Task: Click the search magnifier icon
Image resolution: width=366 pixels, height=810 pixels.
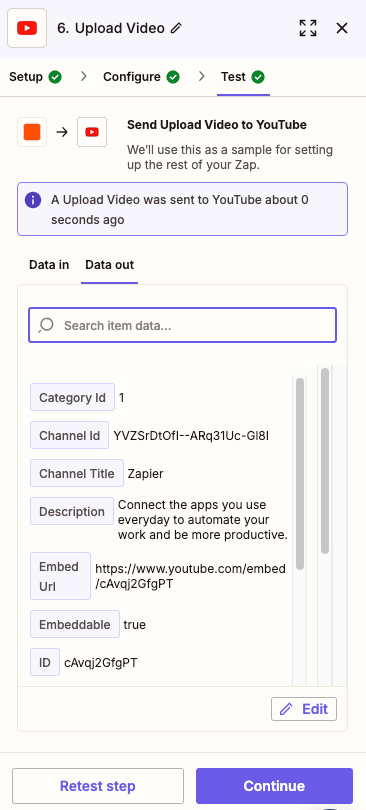Action: 46,325
